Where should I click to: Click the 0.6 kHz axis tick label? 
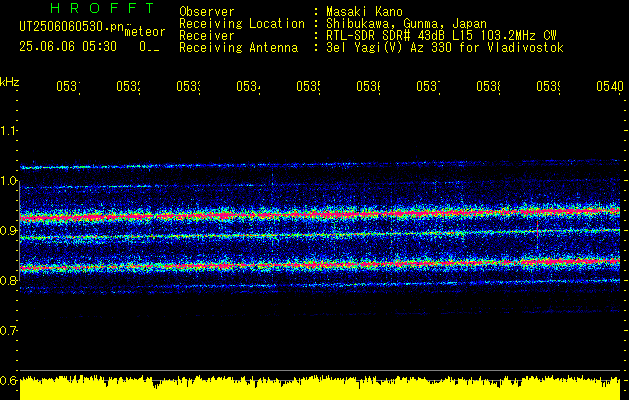tap(8, 380)
